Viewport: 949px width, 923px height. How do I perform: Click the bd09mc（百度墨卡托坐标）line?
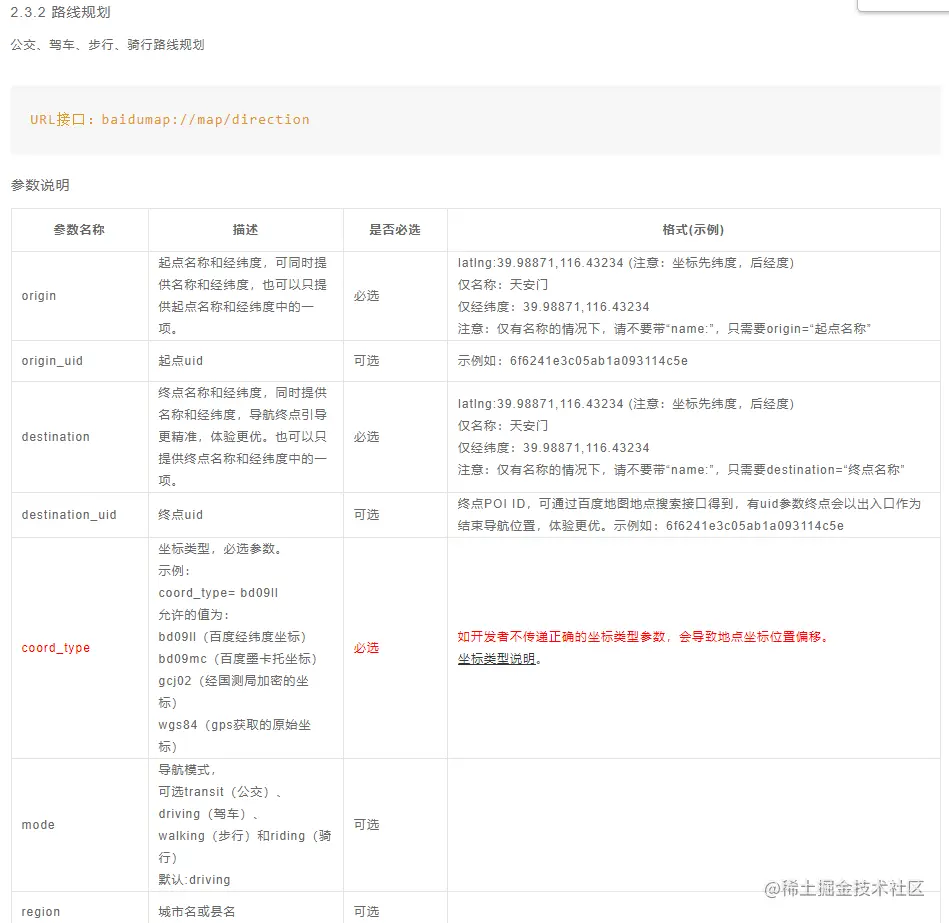238,659
